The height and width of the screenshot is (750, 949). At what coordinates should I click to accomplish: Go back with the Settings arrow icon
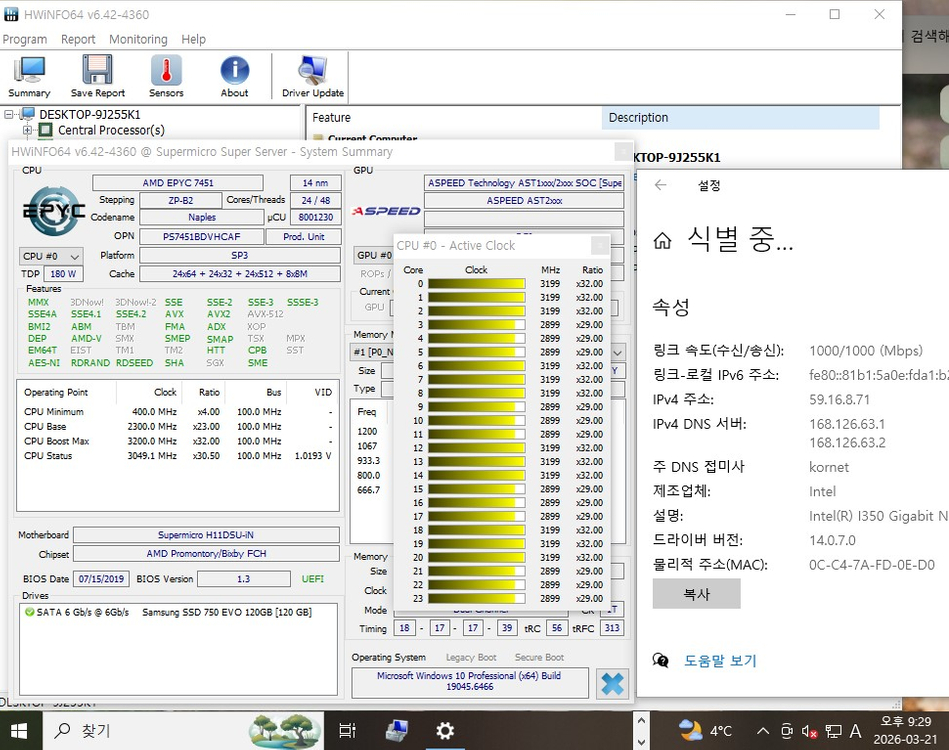click(661, 185)
